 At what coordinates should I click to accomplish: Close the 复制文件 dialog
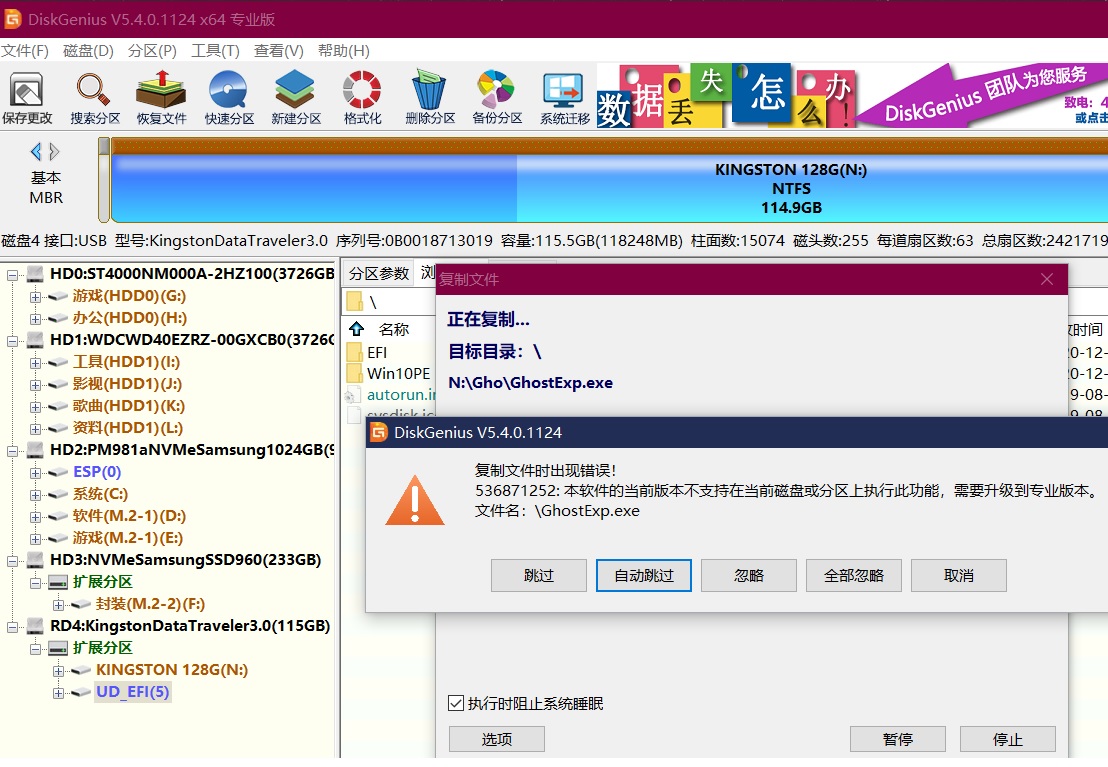pyautogui.click(x=1047, y=279)
